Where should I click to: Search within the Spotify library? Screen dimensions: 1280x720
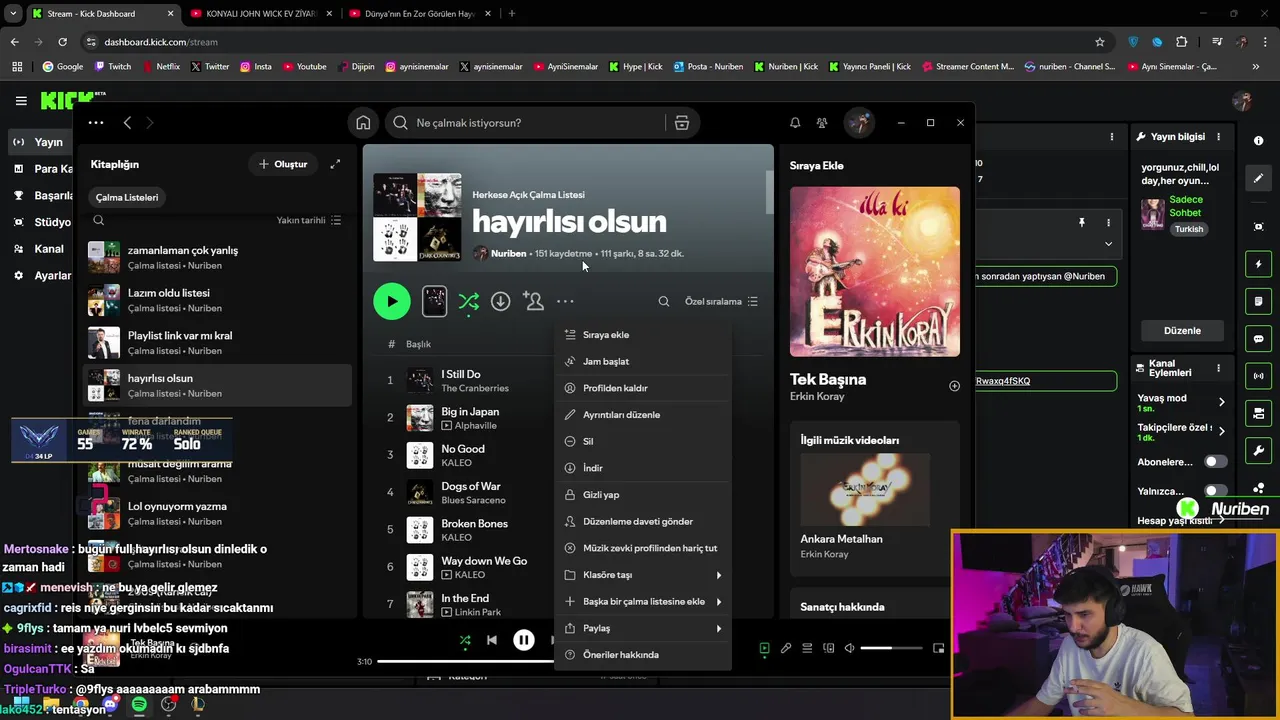point(99,220)
